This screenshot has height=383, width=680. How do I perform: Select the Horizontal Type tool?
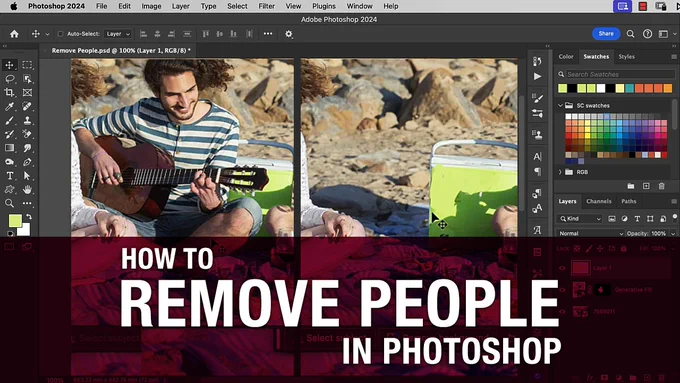click(9, 176)
